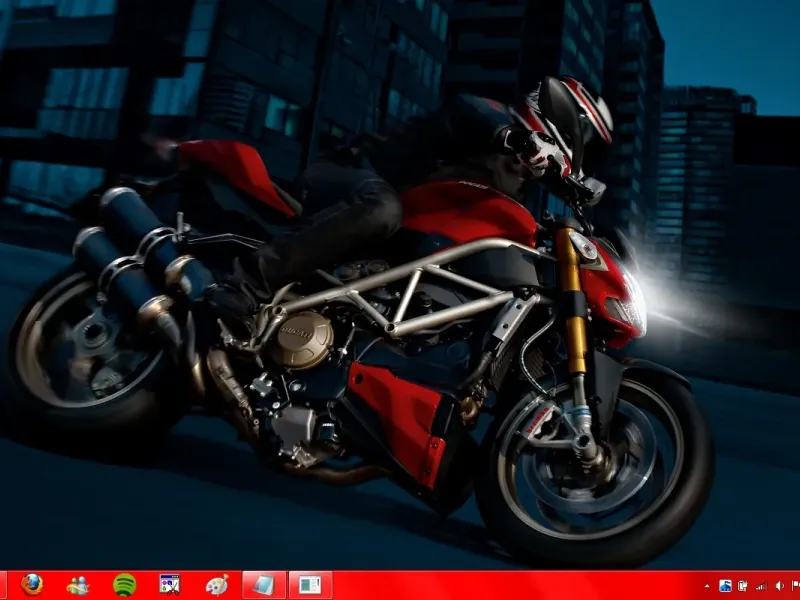Viewport: 800px width, 600px height.
Task: Open the Action Center flag icon
Action: coord(795,586)
